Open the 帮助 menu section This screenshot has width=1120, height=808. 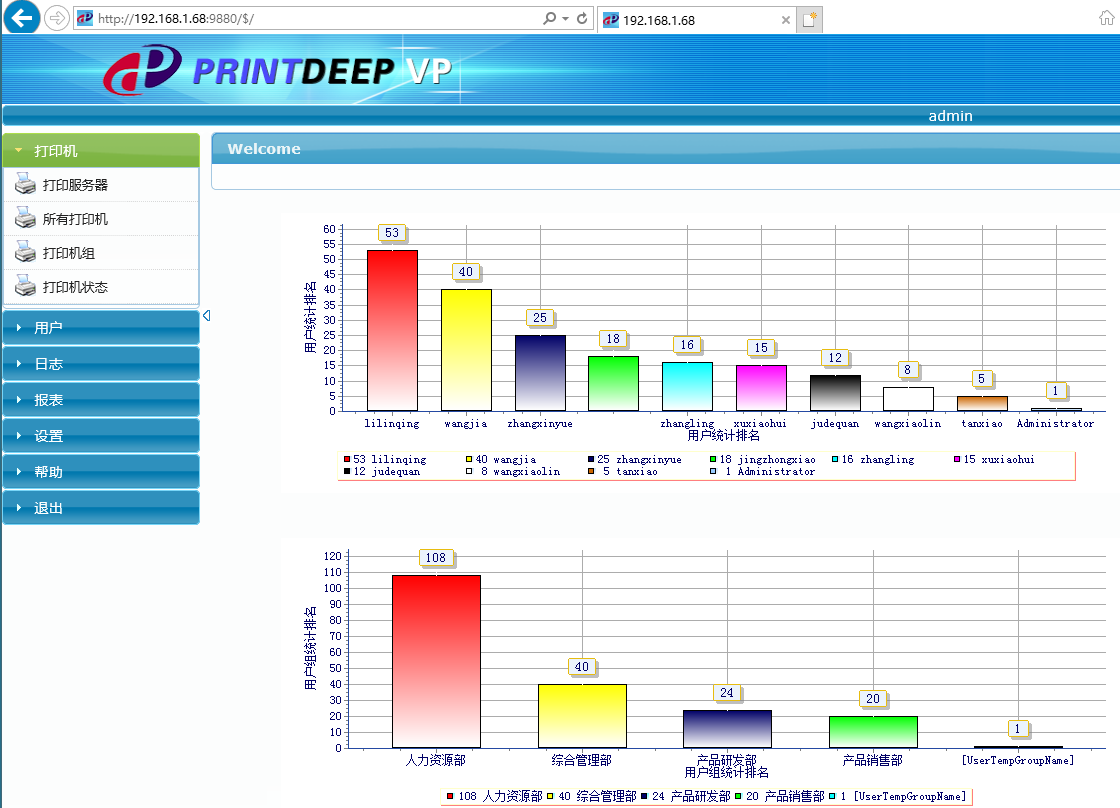coord(101,472)
